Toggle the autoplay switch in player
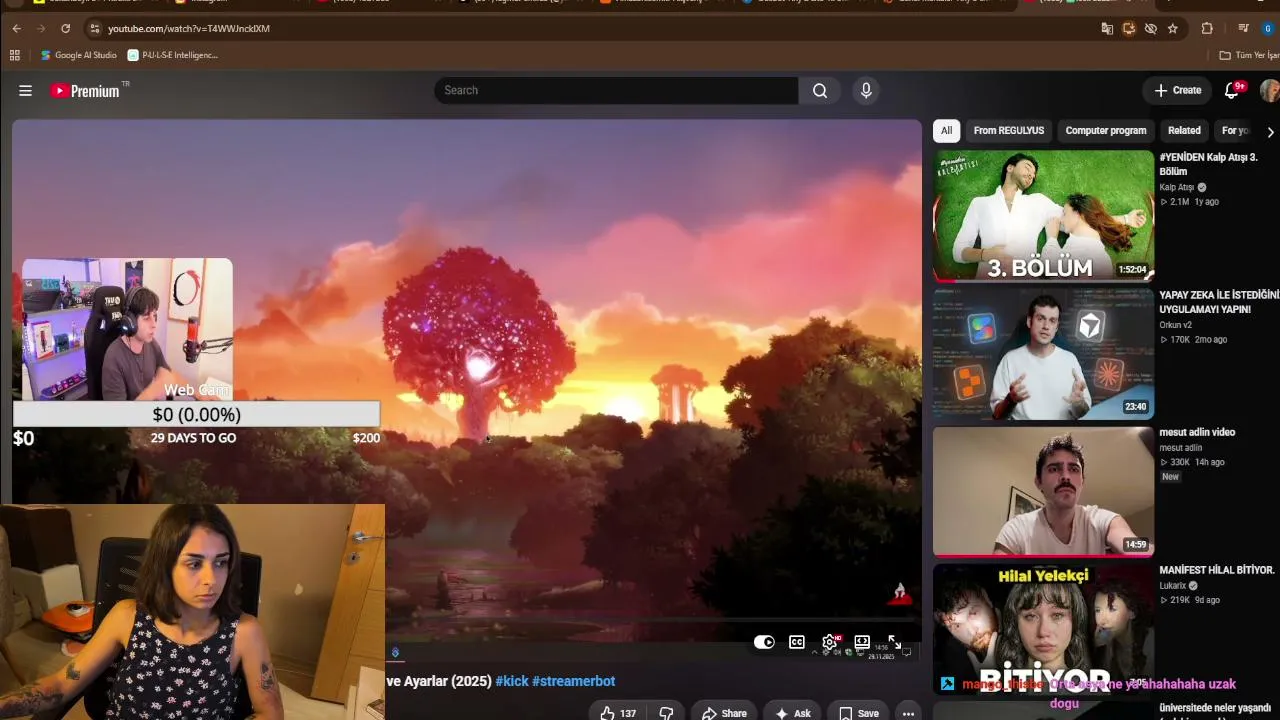This screenshot has width=1280, height=720. point(764,642)
